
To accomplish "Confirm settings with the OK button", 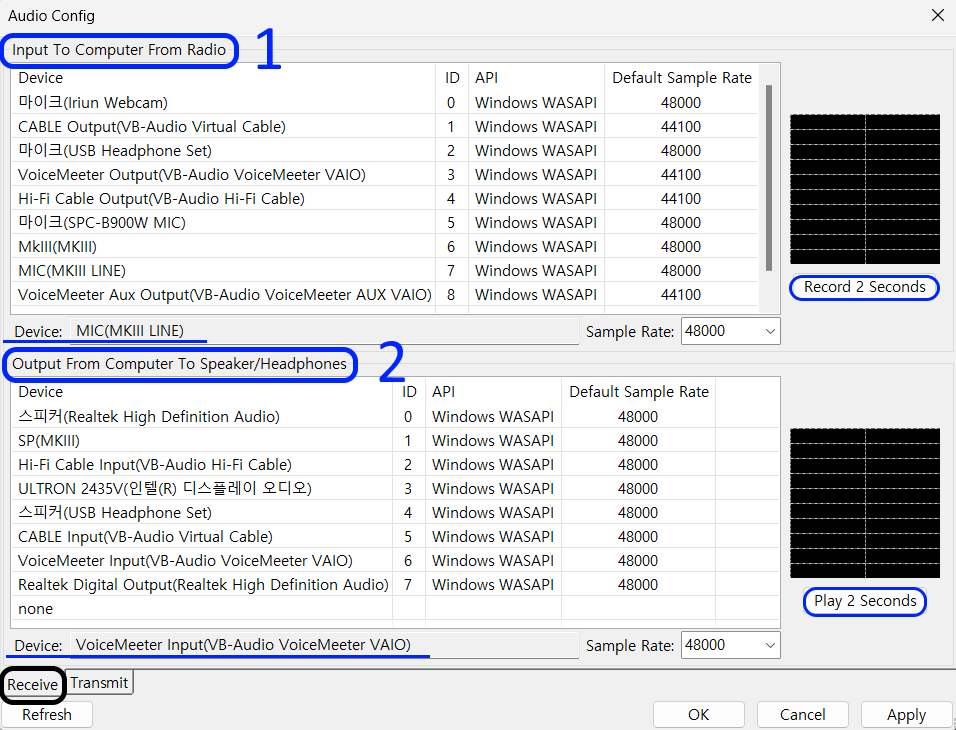I will click(698, 715).
